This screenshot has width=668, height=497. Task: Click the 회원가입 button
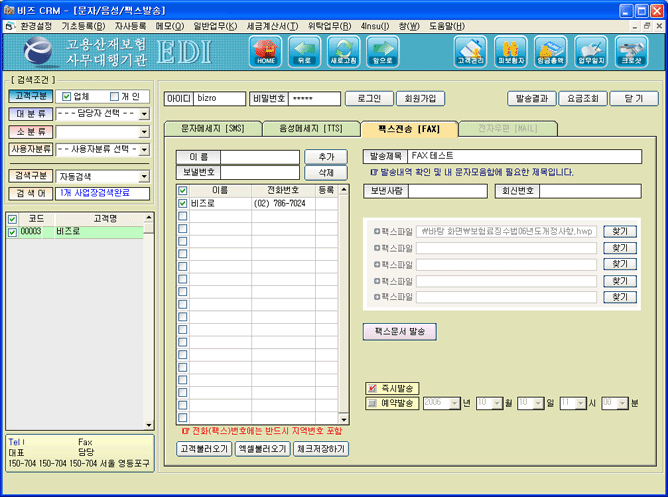[420, 98]
